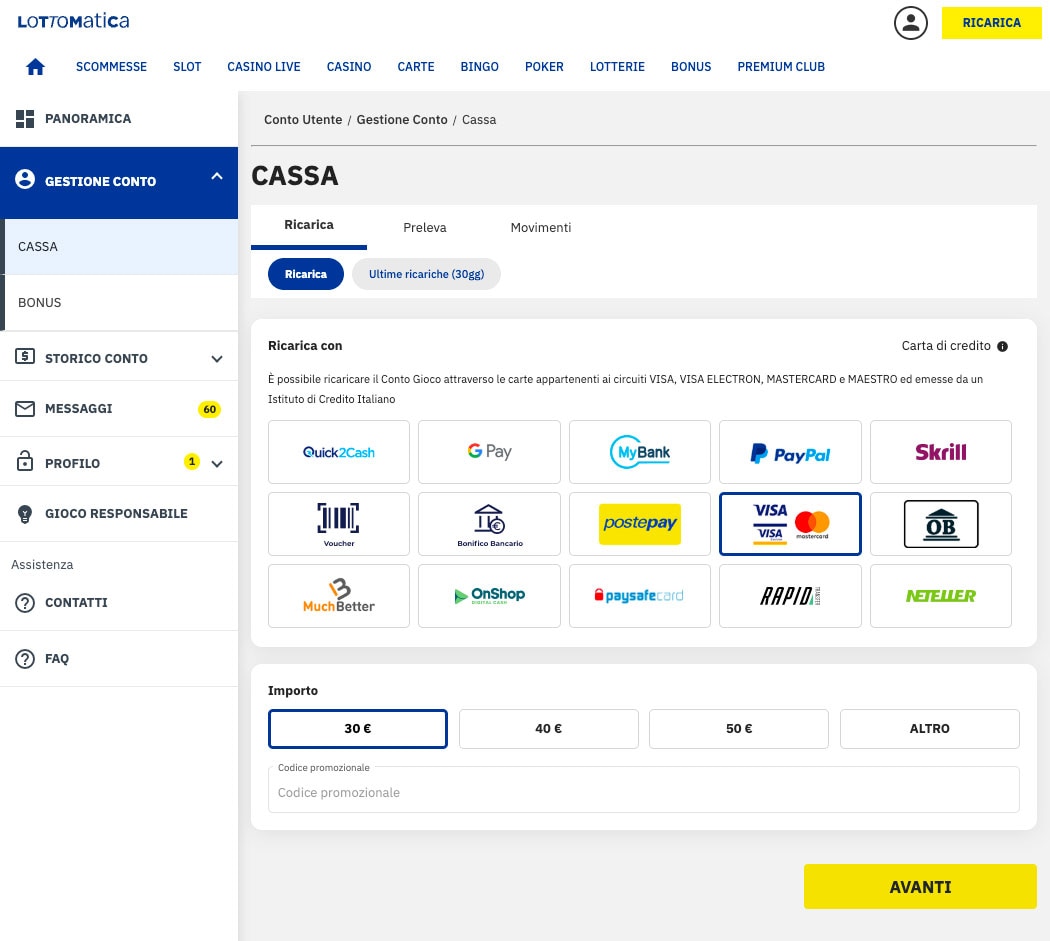
Task: Open the Ricarica tab
Action: [309, 226]
